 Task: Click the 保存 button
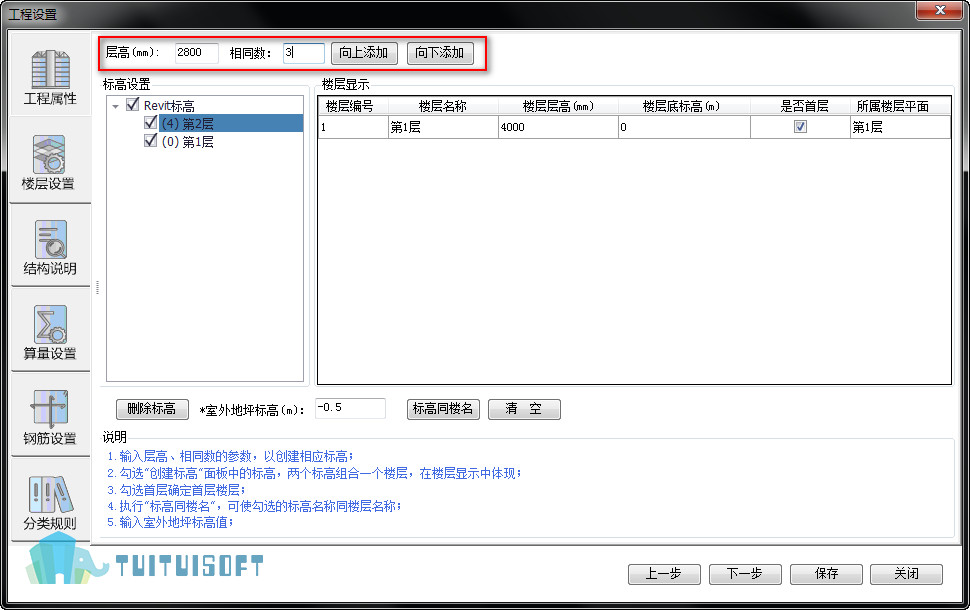[825, 574]
